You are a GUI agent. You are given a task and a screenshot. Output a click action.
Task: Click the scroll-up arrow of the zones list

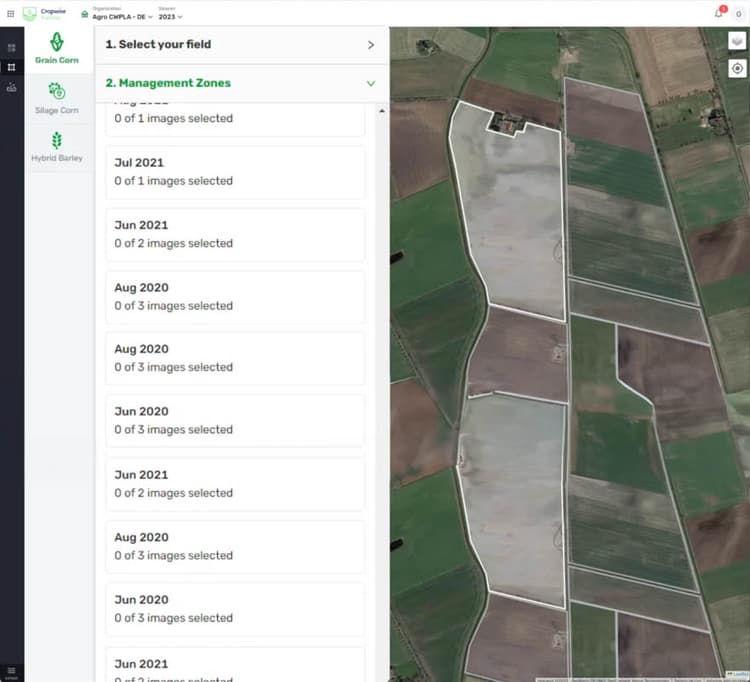(382, 111)
